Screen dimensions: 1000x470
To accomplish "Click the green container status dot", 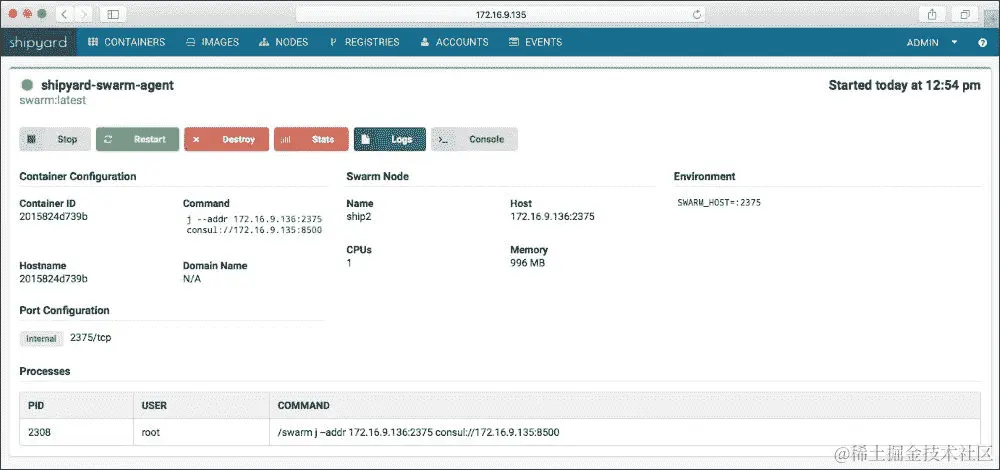I will point(27,85).
